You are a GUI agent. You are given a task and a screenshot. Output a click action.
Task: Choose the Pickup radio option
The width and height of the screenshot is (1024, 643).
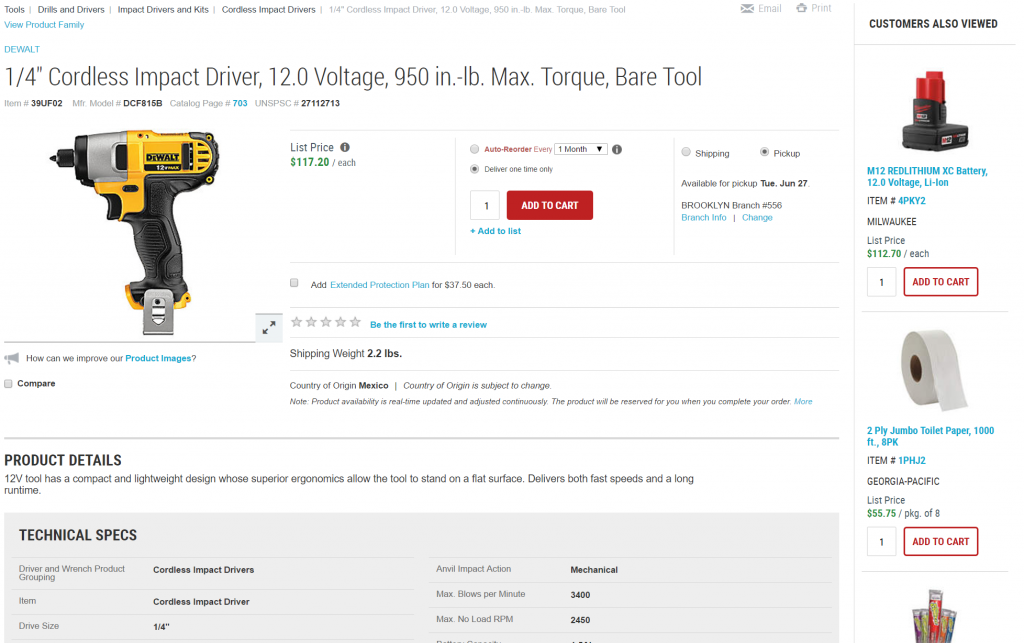(x=764, y=152)
